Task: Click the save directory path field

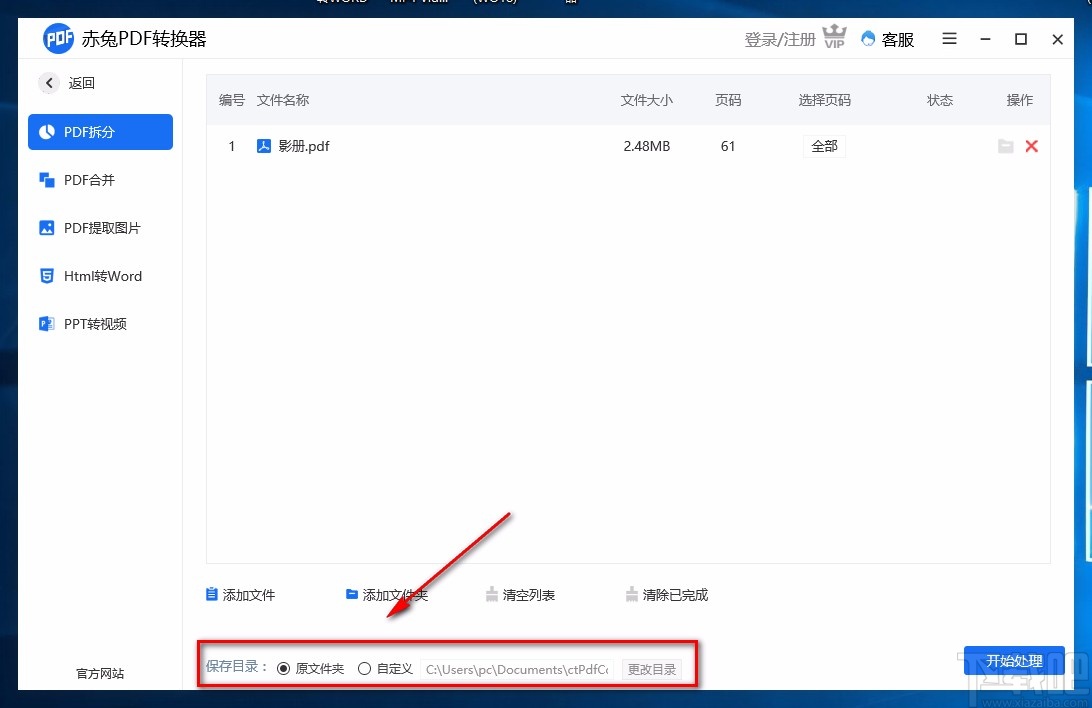Action: [x=517, y=669]
